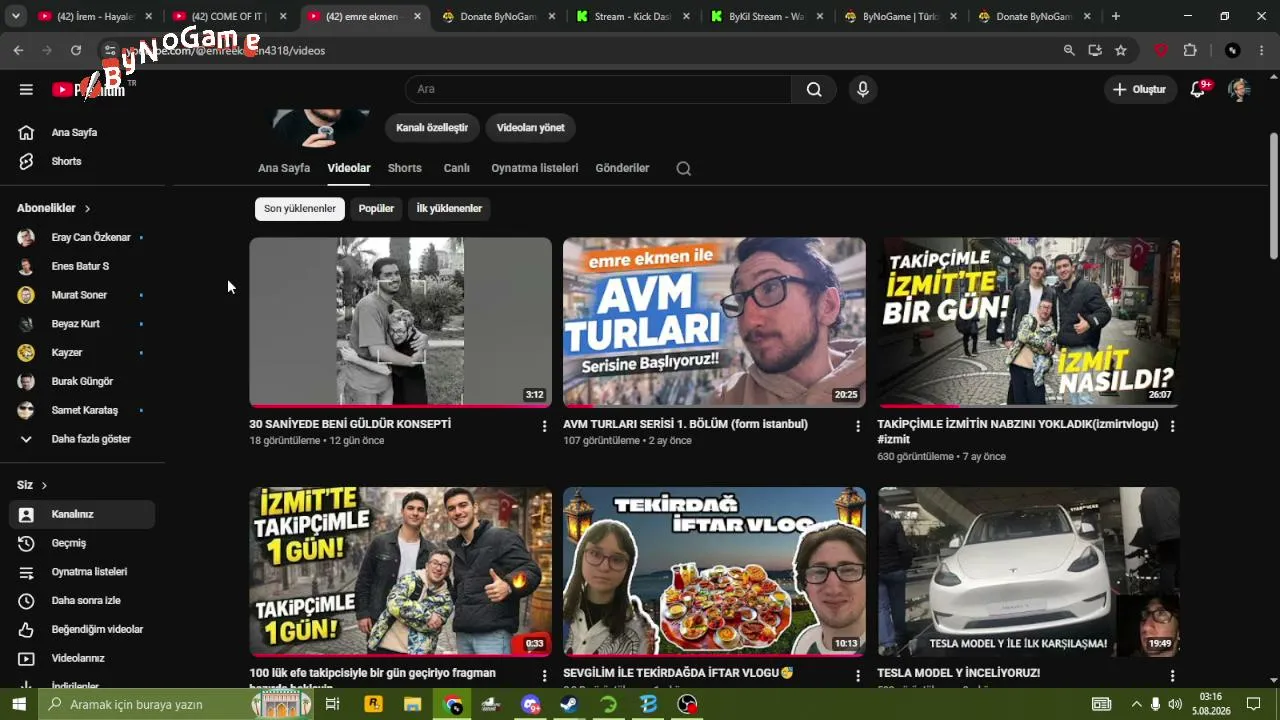The width and height of the screenshot is (1280, 720).
Task: Start voice search with the microphone icon
Action: (863, 89)
